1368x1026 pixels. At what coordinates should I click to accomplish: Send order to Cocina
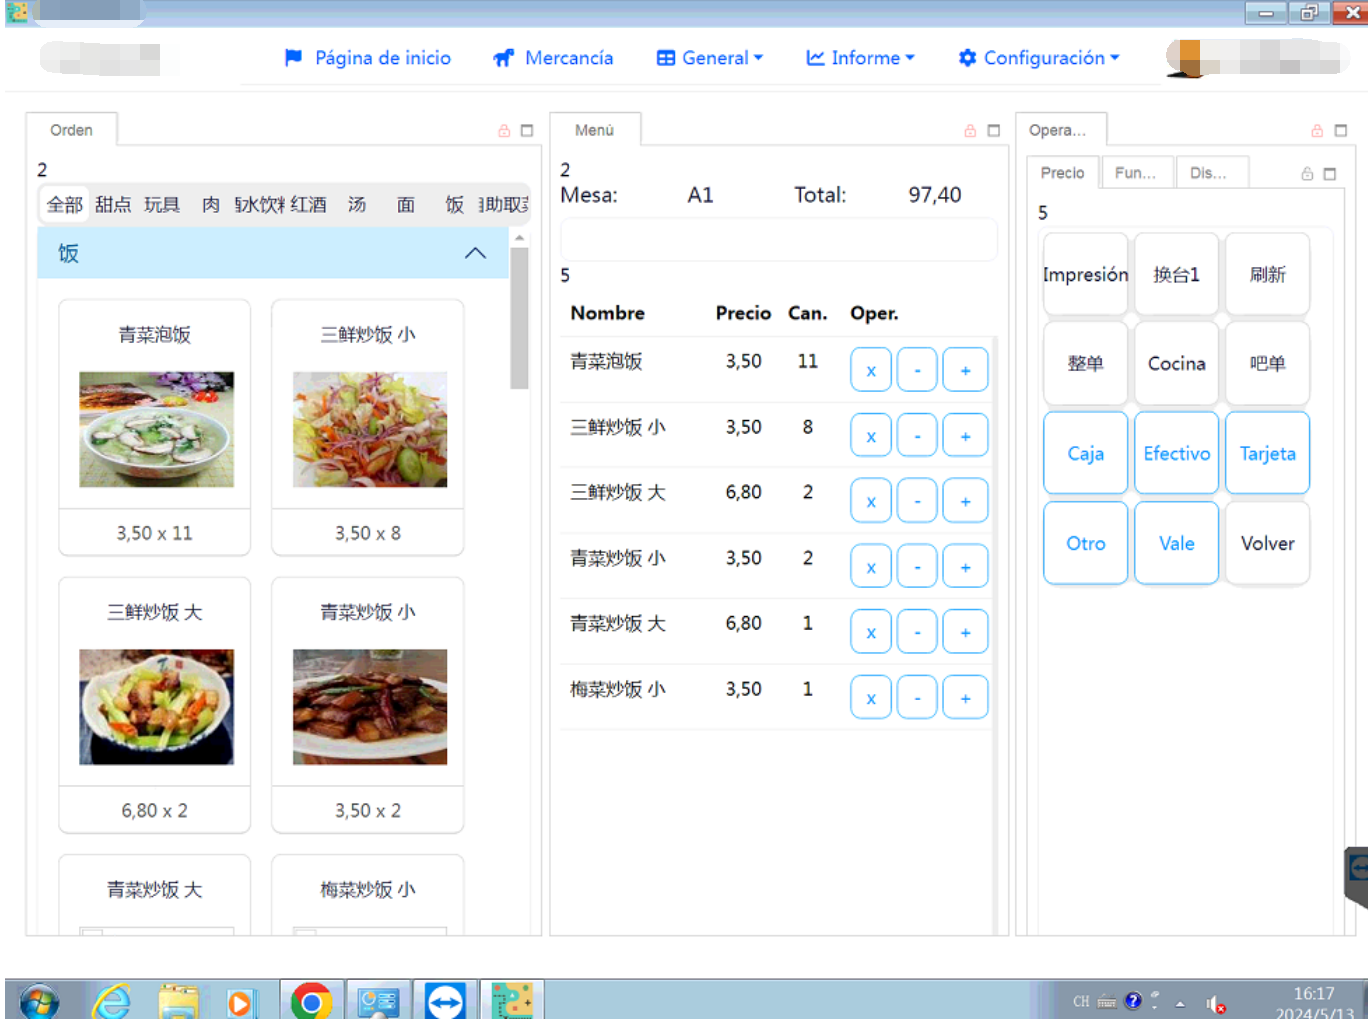1177,363
